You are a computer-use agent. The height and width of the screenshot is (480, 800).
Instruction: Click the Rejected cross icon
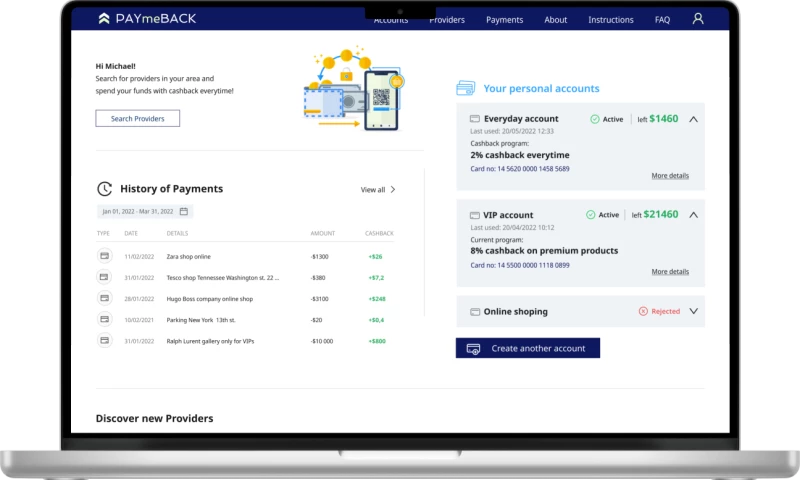[x=643, y=311]
